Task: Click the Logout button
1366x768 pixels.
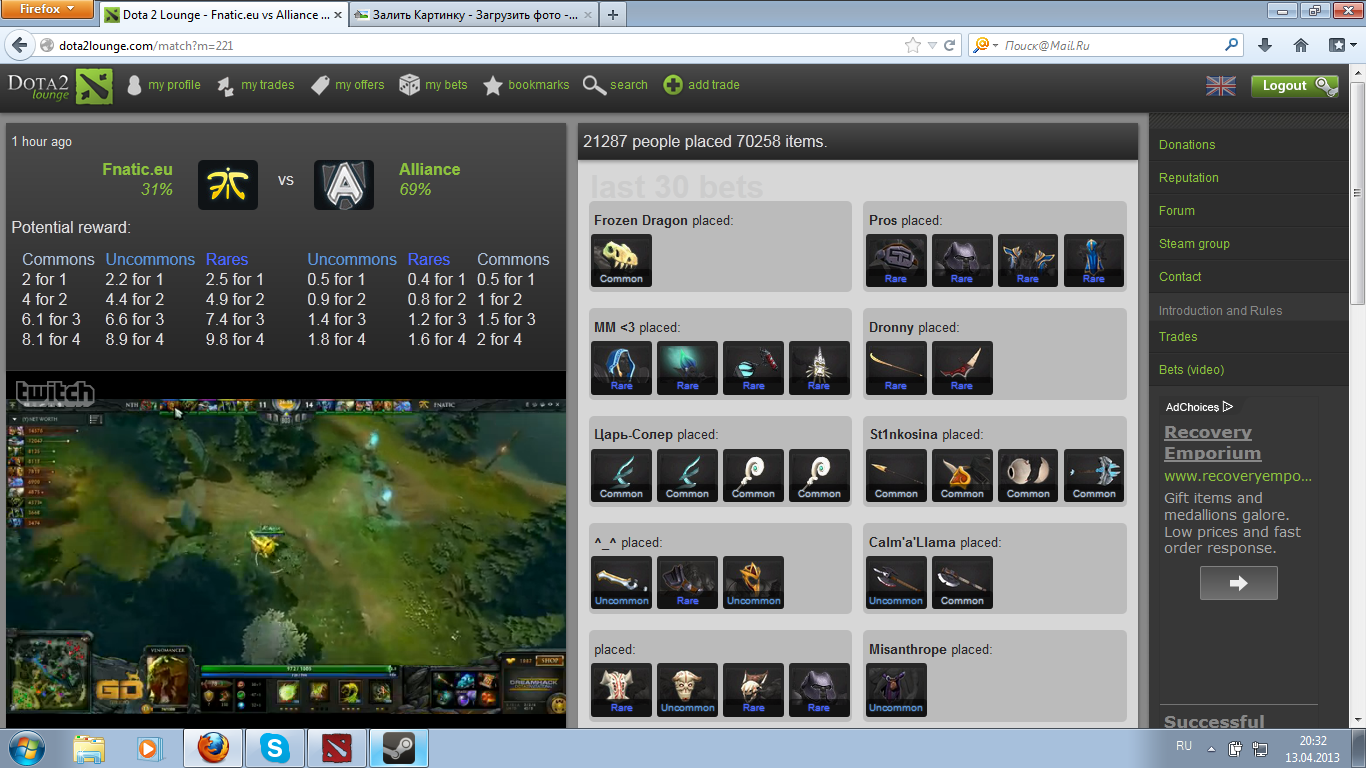Action: [x=1294, y=86]
